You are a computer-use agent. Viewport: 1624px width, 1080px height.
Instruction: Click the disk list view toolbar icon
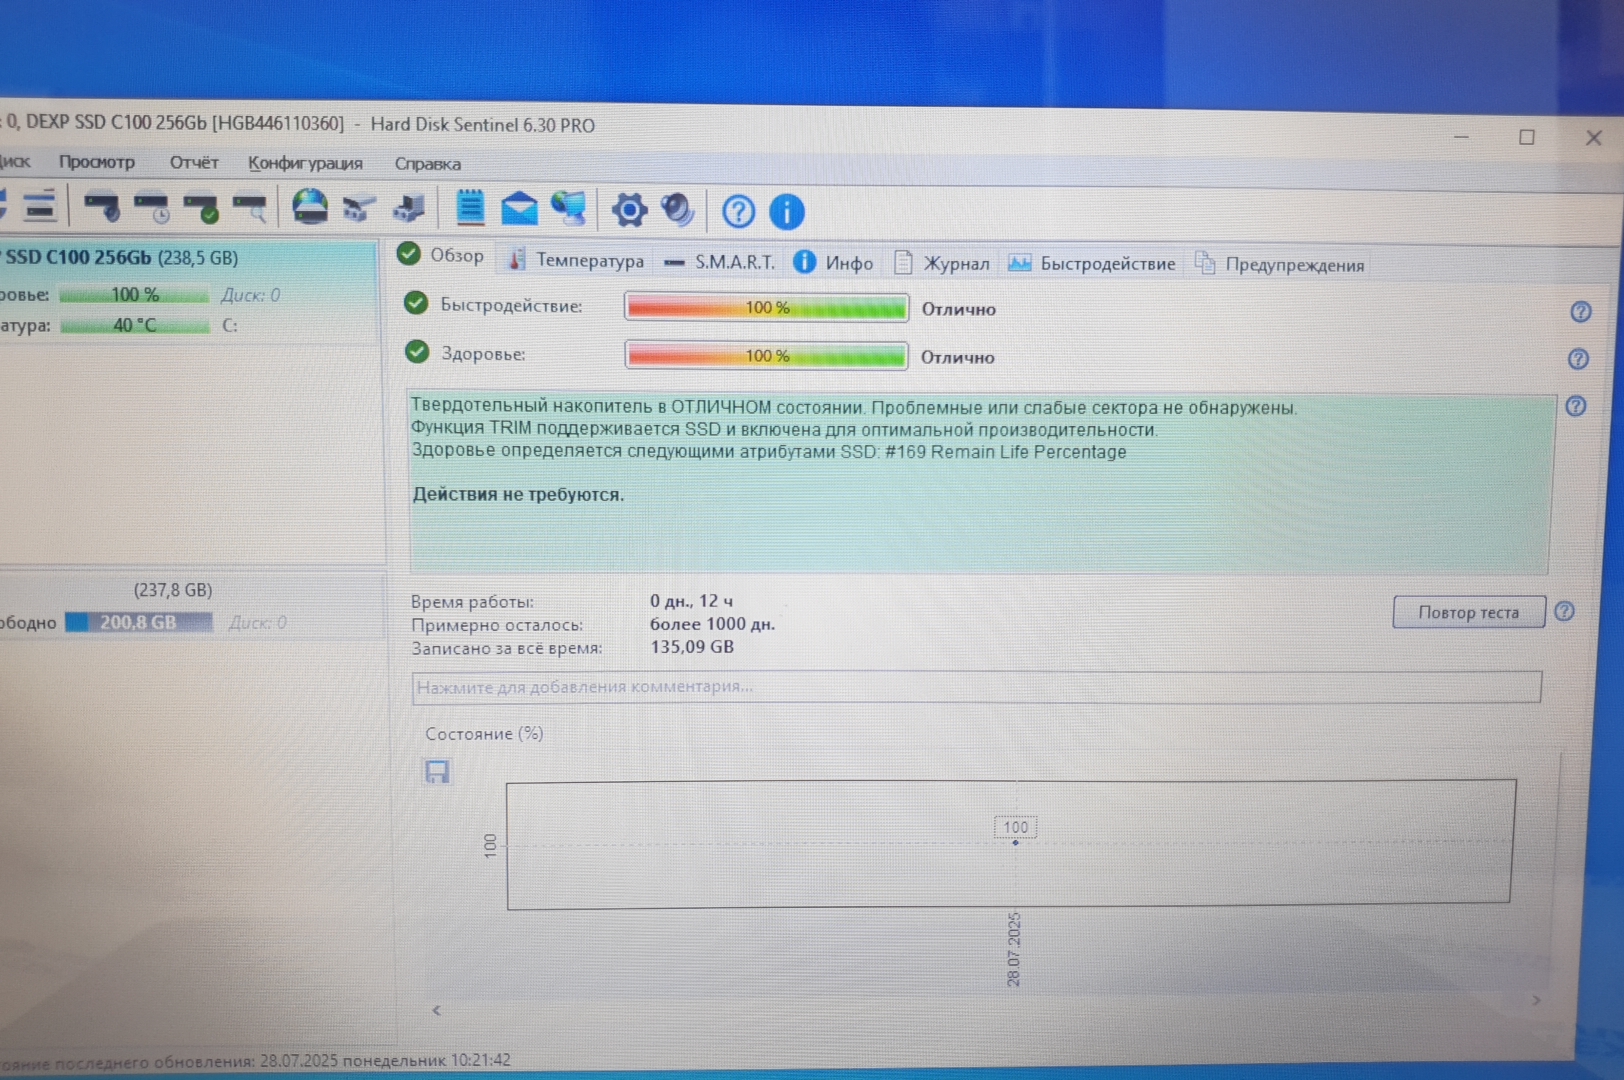pos(39,206)
